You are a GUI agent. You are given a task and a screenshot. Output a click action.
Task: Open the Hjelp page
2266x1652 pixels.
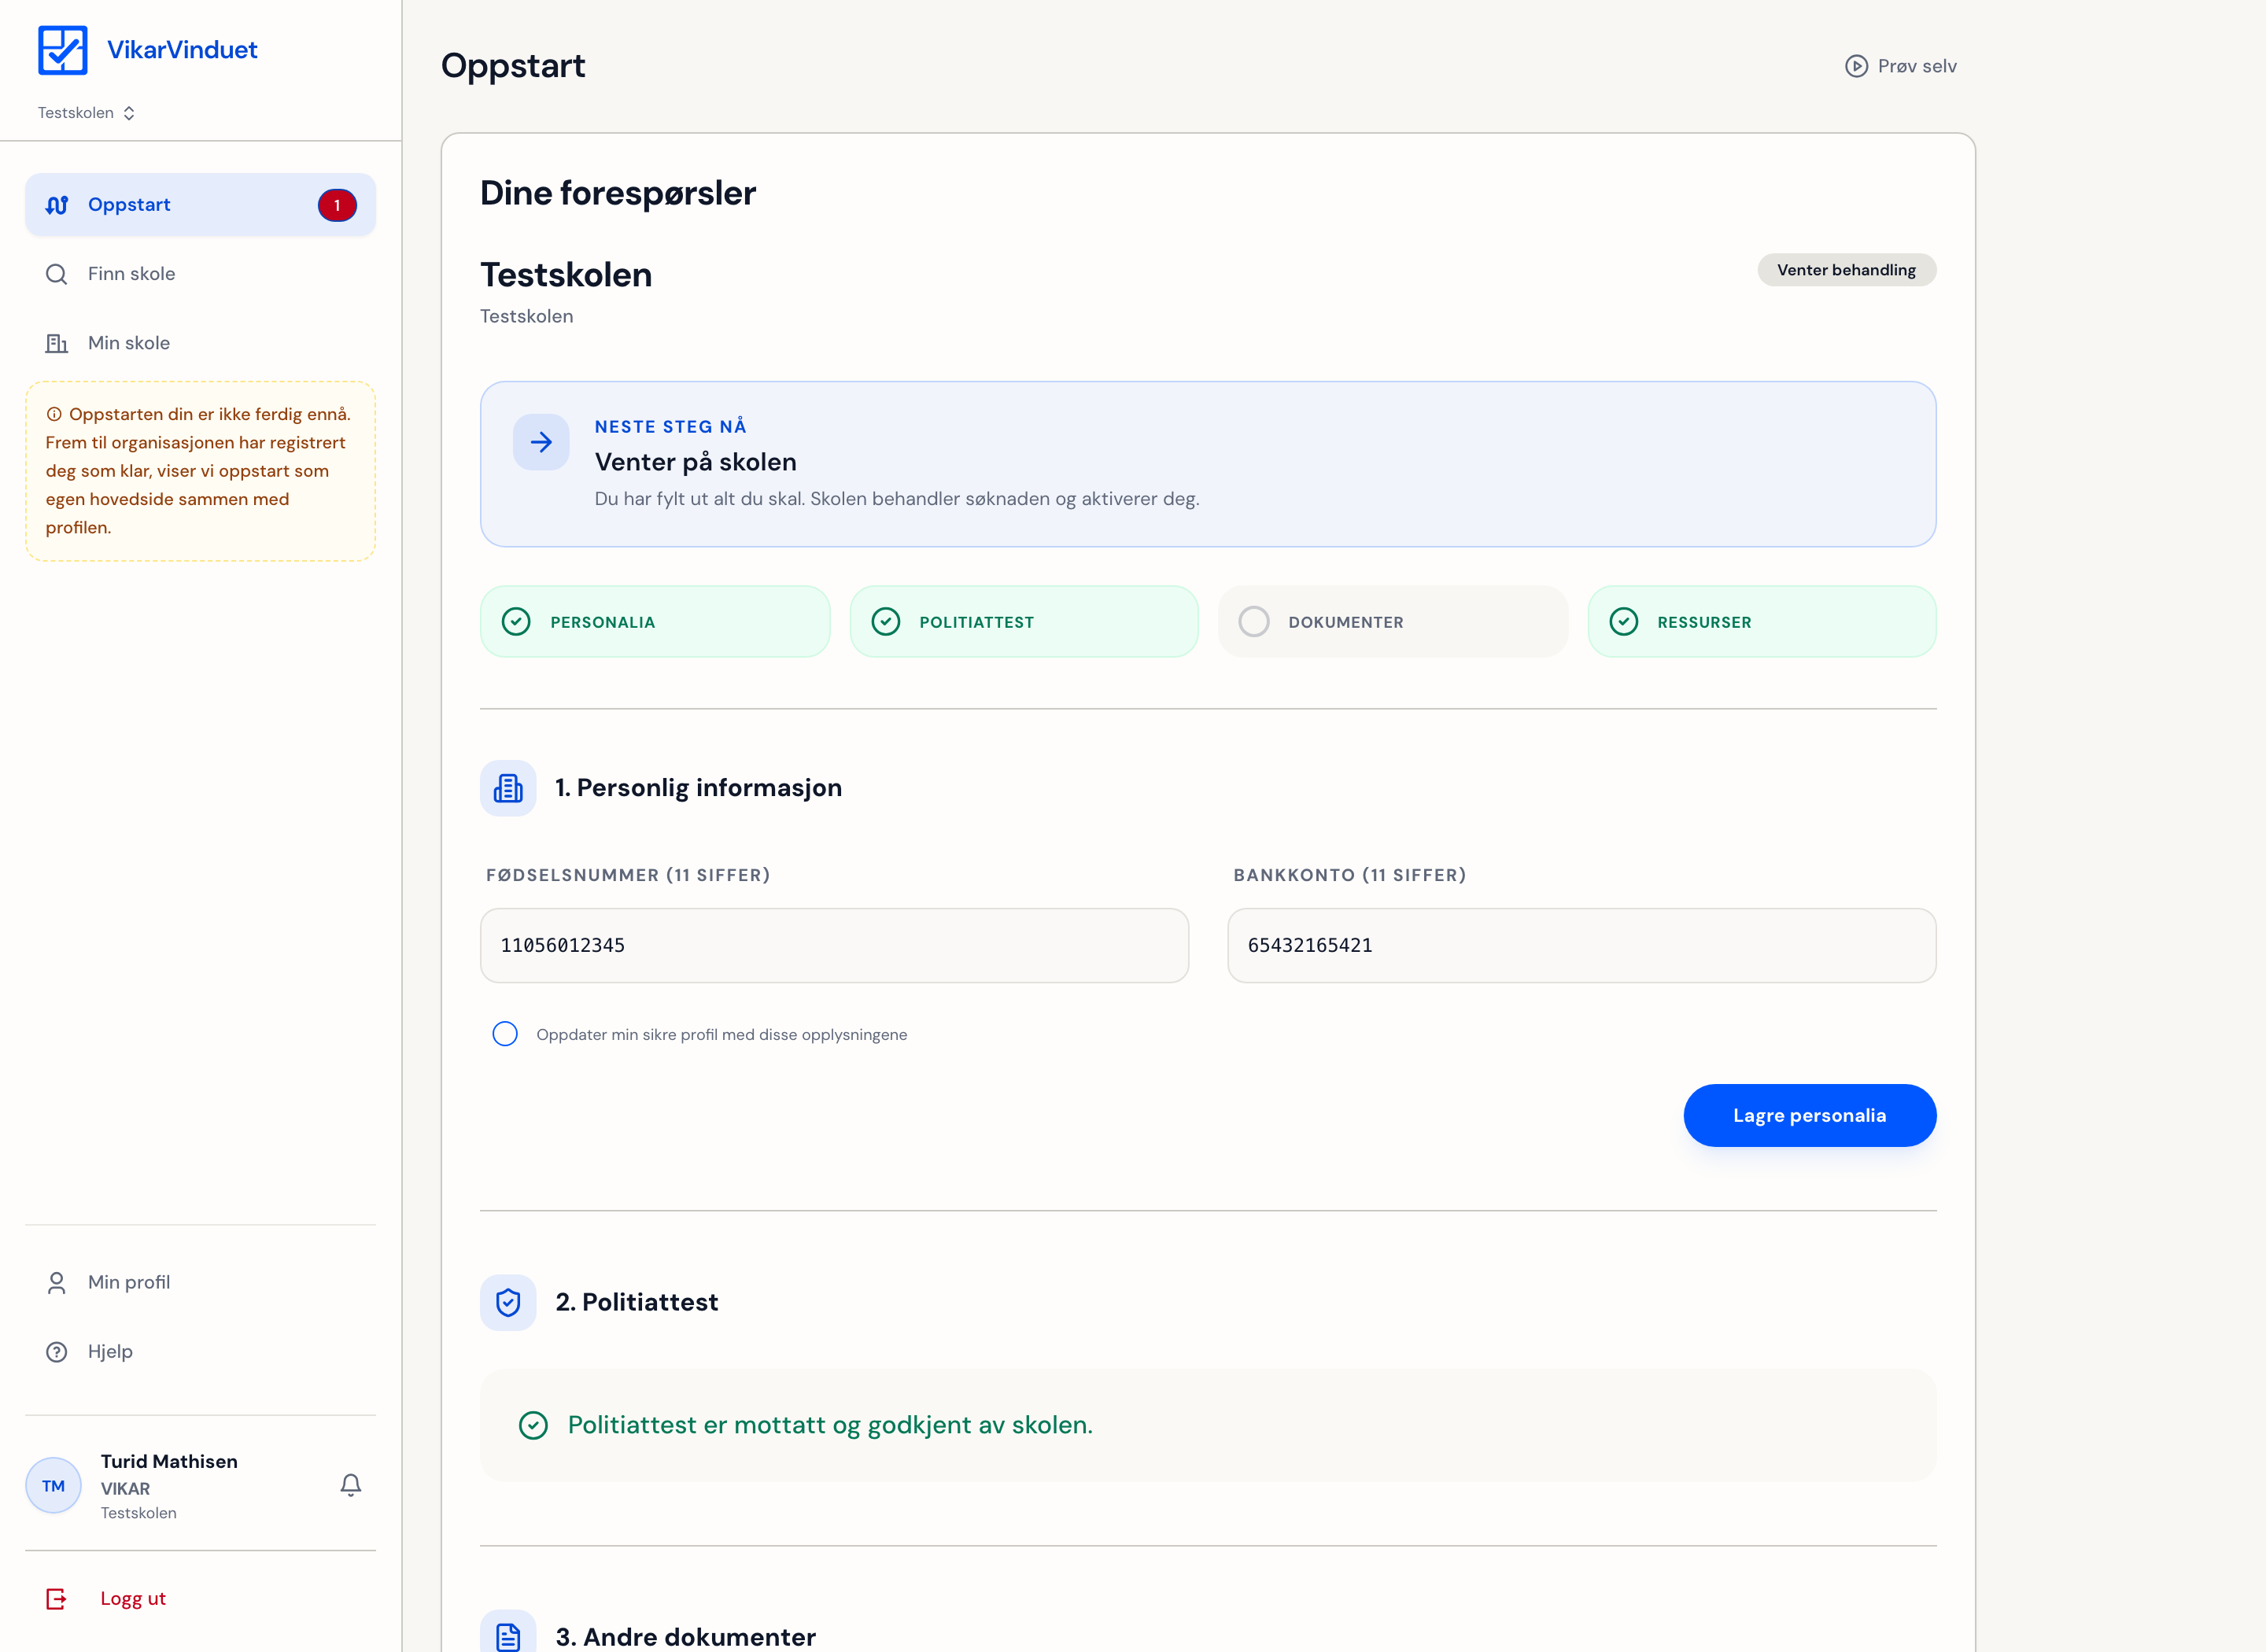point(200,1351)
